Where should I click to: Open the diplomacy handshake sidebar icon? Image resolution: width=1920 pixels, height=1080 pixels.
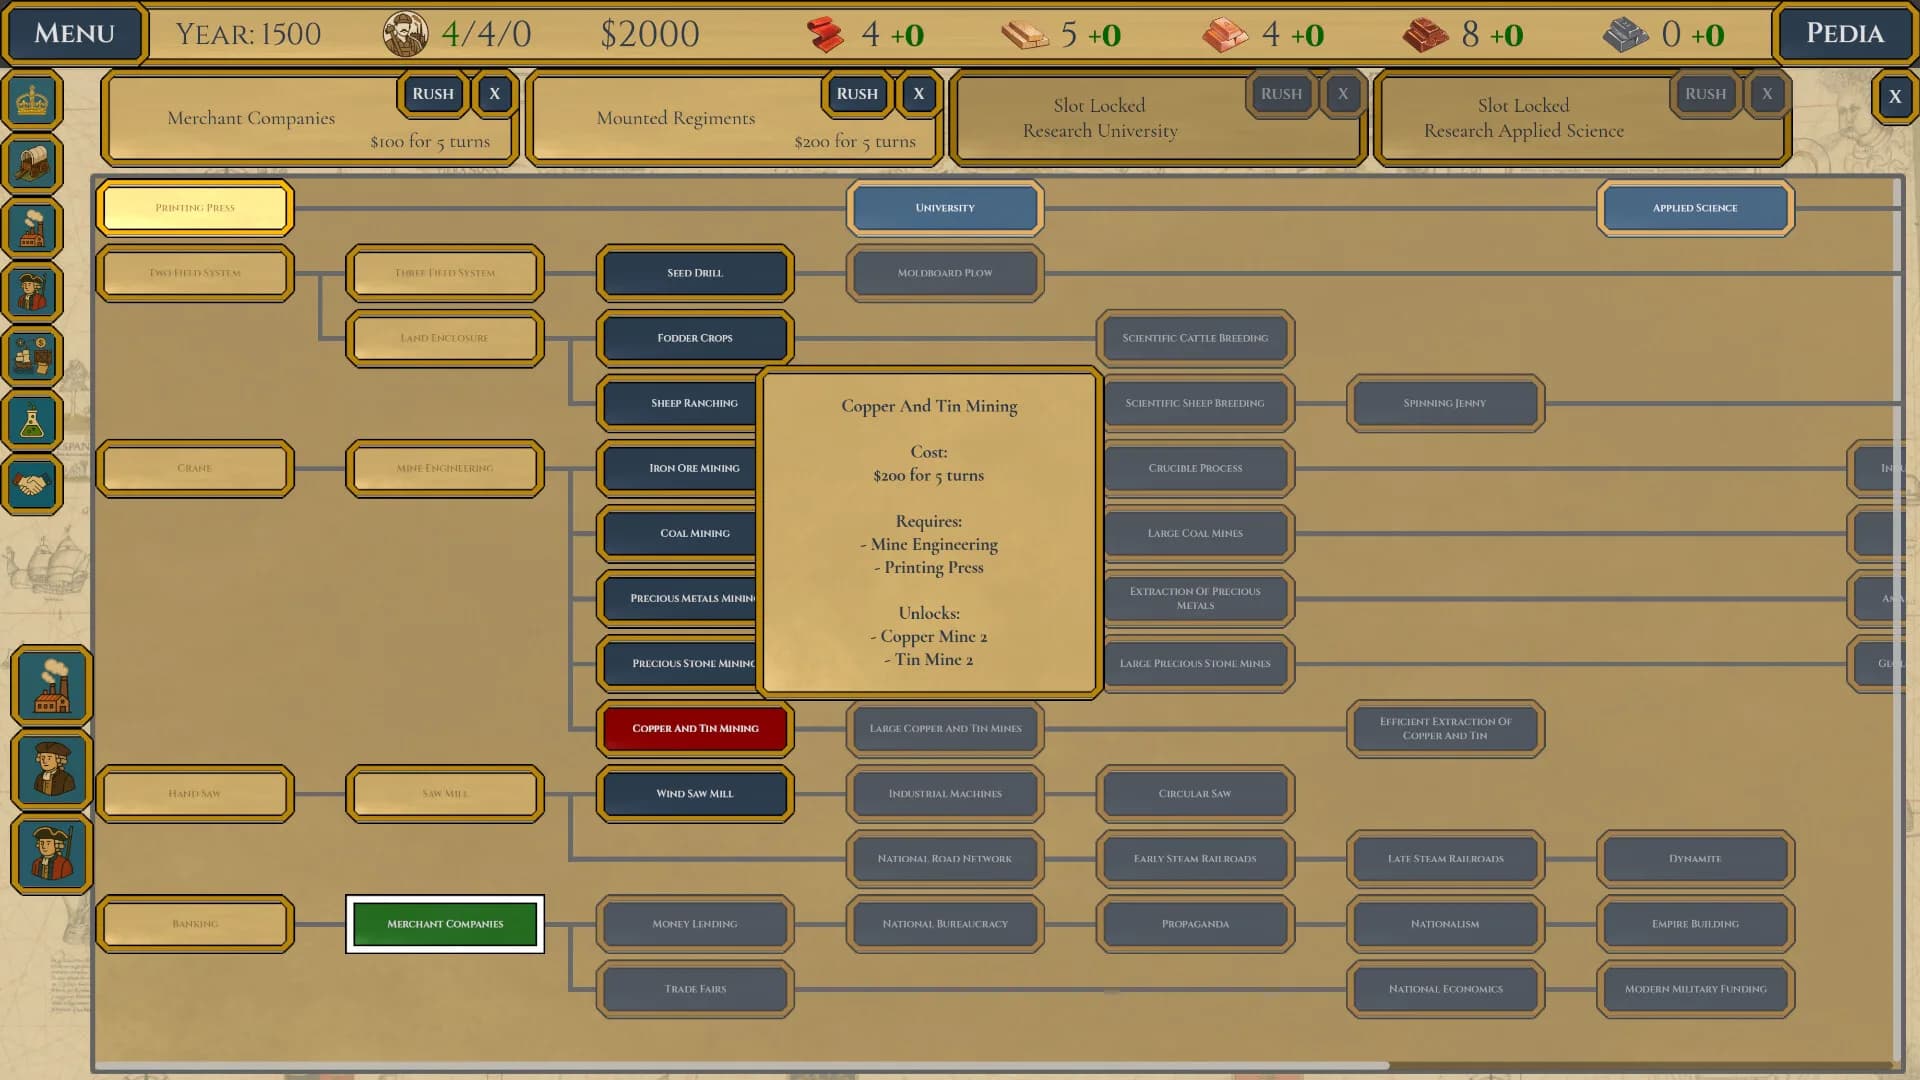[32, 485]
